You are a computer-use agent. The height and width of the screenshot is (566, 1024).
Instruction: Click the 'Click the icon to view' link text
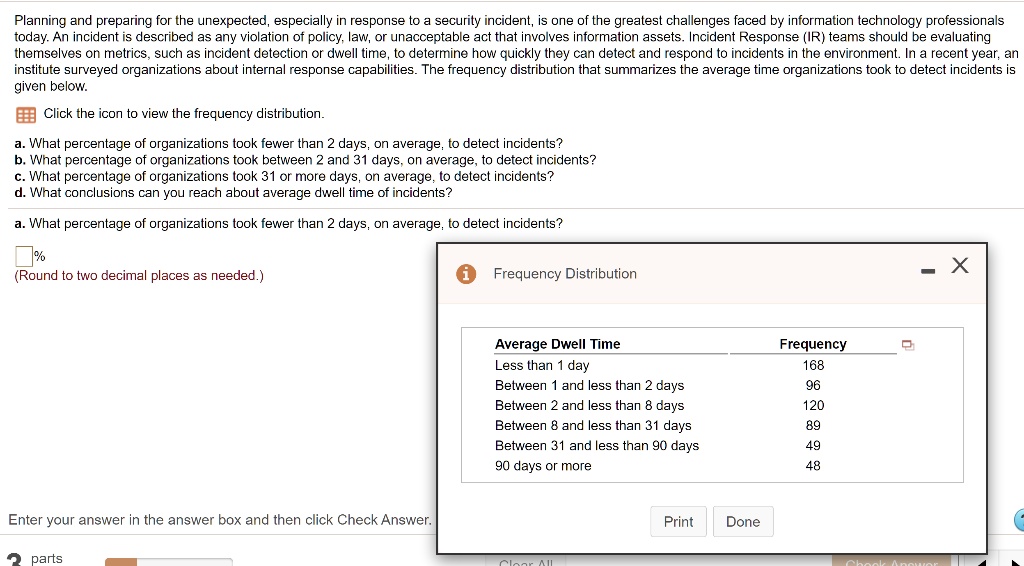click(x=184, y=114)
